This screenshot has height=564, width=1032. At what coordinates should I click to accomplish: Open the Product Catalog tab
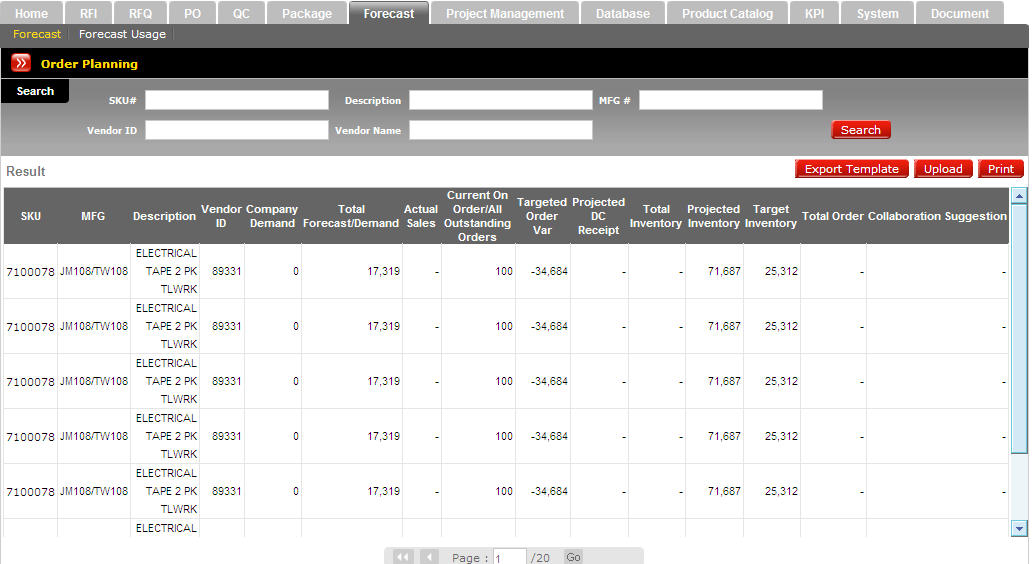tap(727, 14)
